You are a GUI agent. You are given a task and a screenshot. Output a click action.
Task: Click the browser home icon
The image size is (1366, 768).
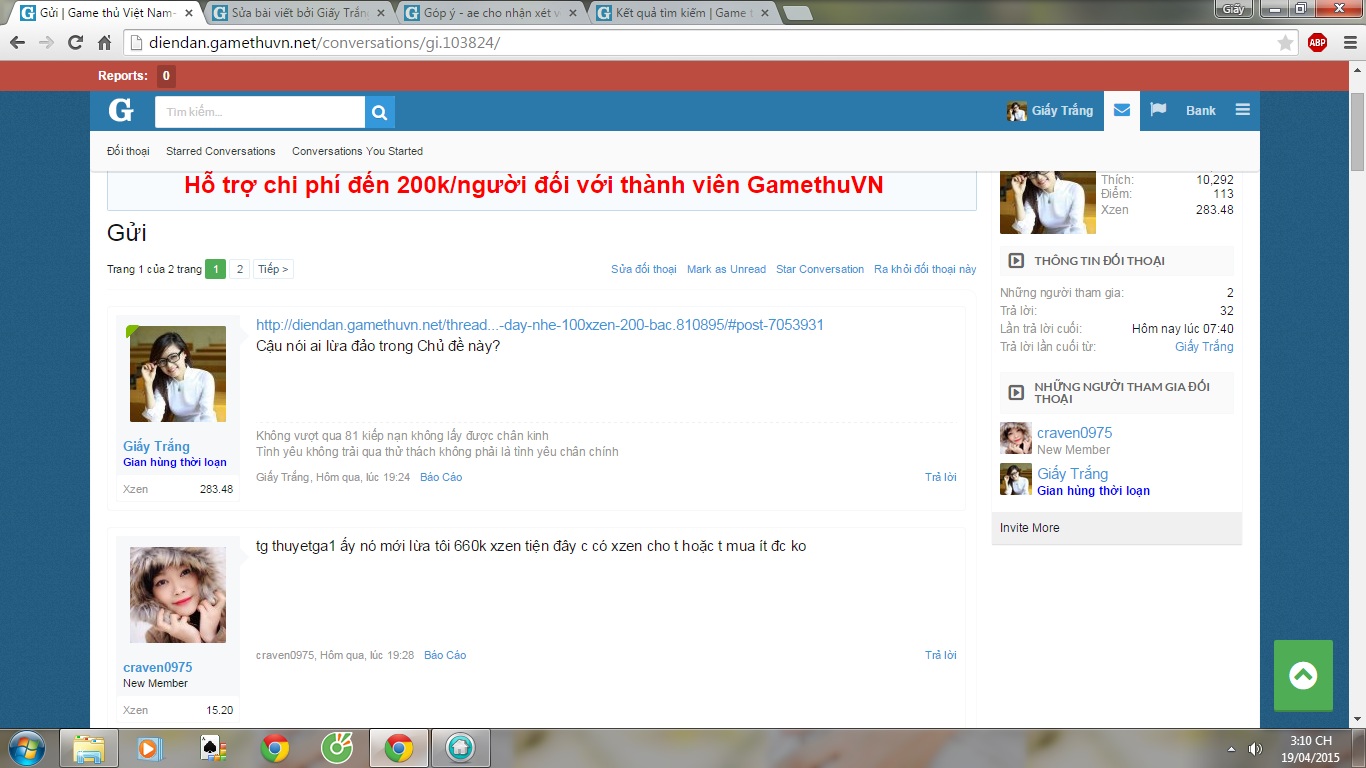(x=104, y=43)
